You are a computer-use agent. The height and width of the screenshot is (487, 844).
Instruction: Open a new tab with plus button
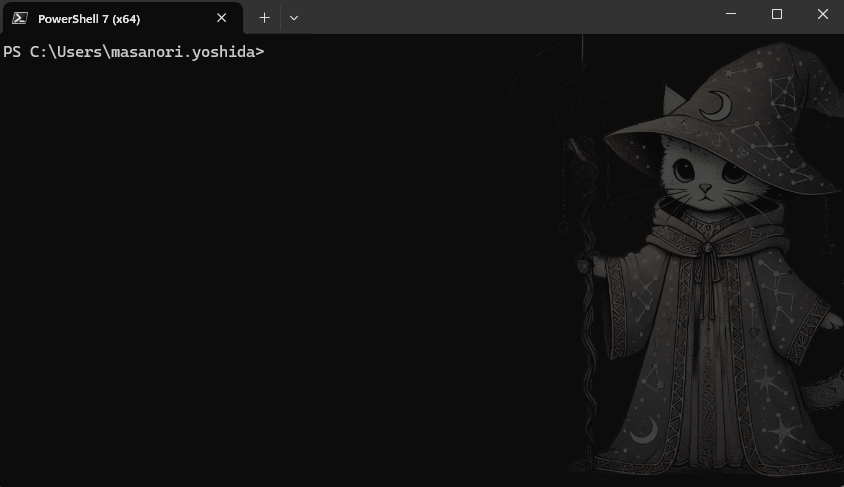[264, 18]
